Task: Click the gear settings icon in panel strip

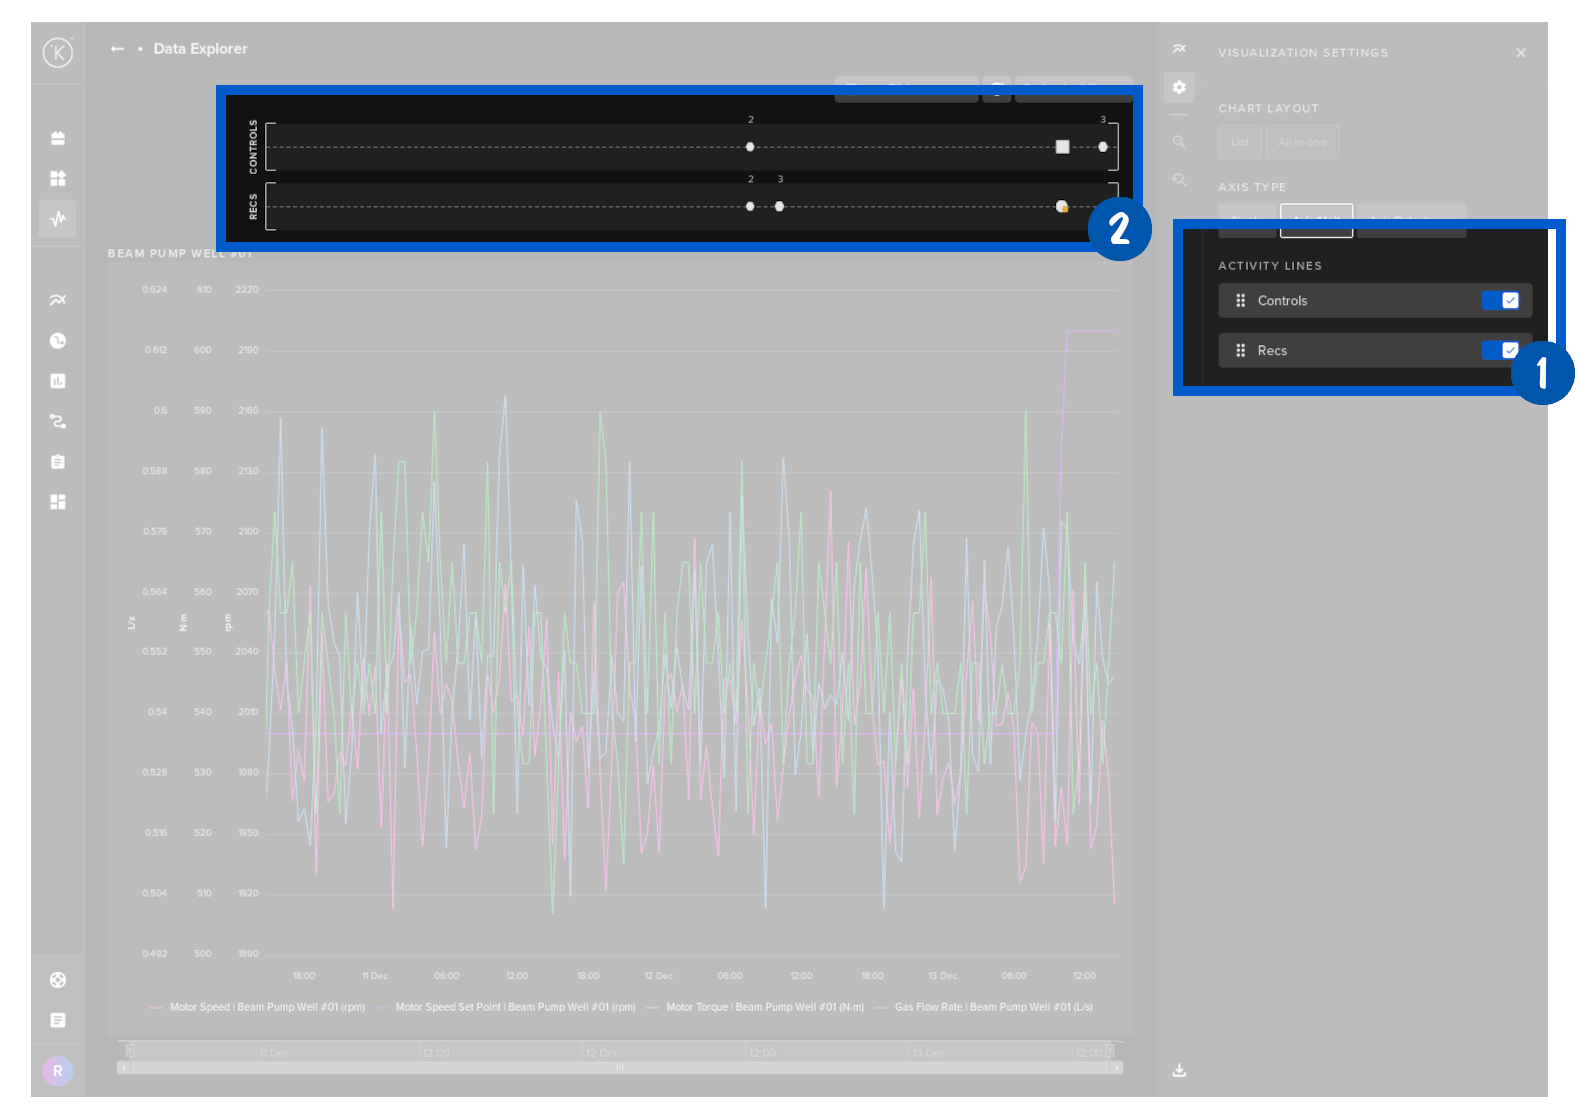Action: coord(1179,88)
